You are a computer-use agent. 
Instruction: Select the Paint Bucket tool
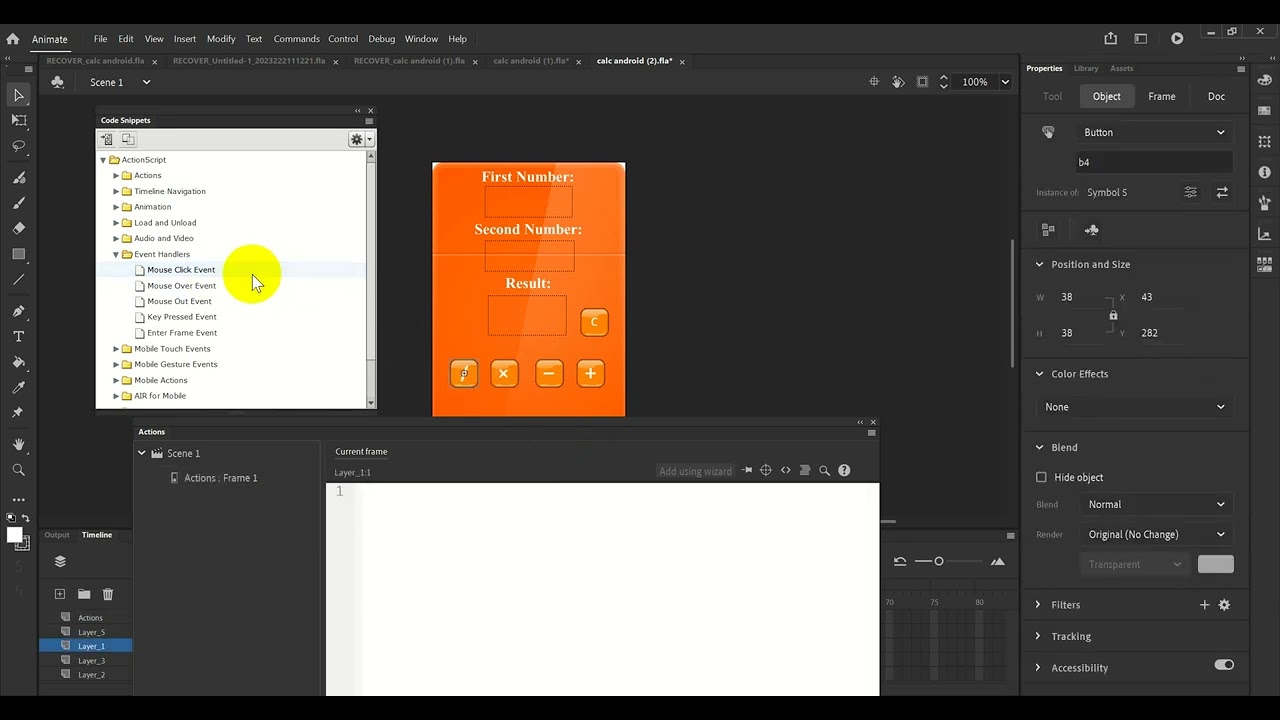(18, 362)
